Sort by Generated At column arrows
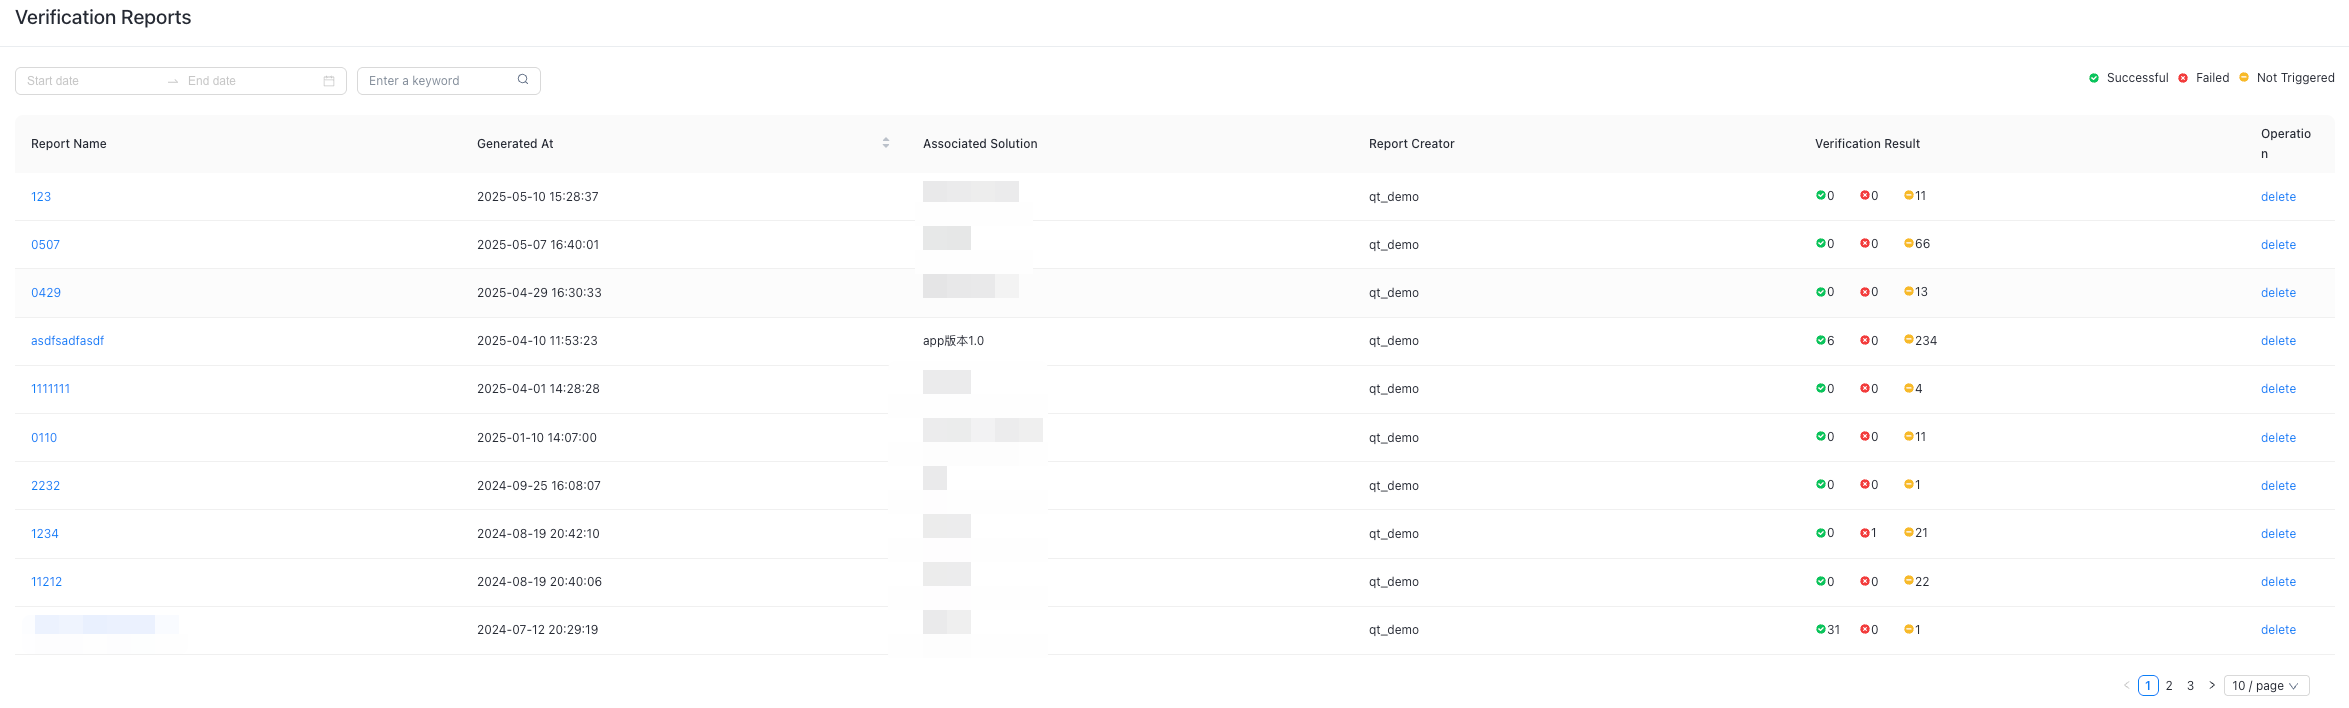This screenshot has width=2349, height=708. [x=886, y=144]
